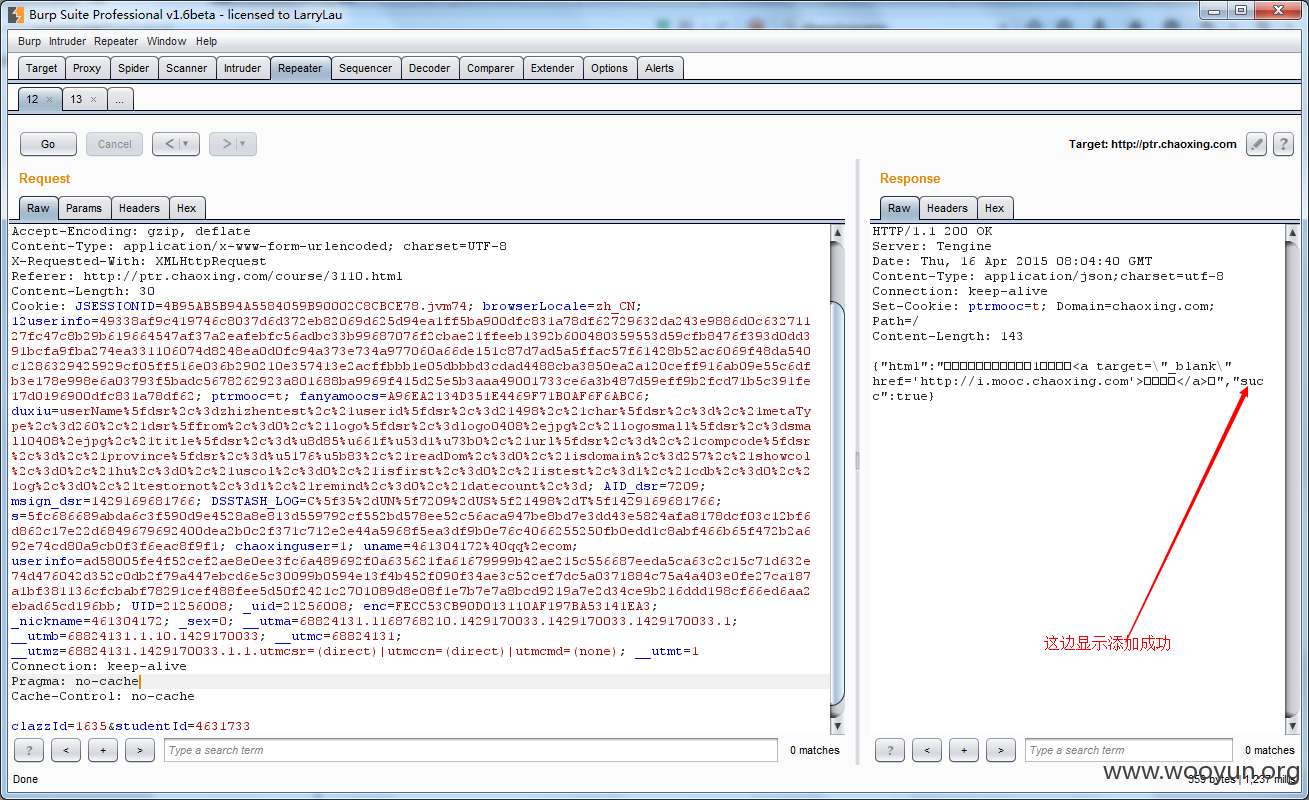This screenshot has height=800, width=1309.
Task: Click the Cancel button
Action: [x=114, y=144]
